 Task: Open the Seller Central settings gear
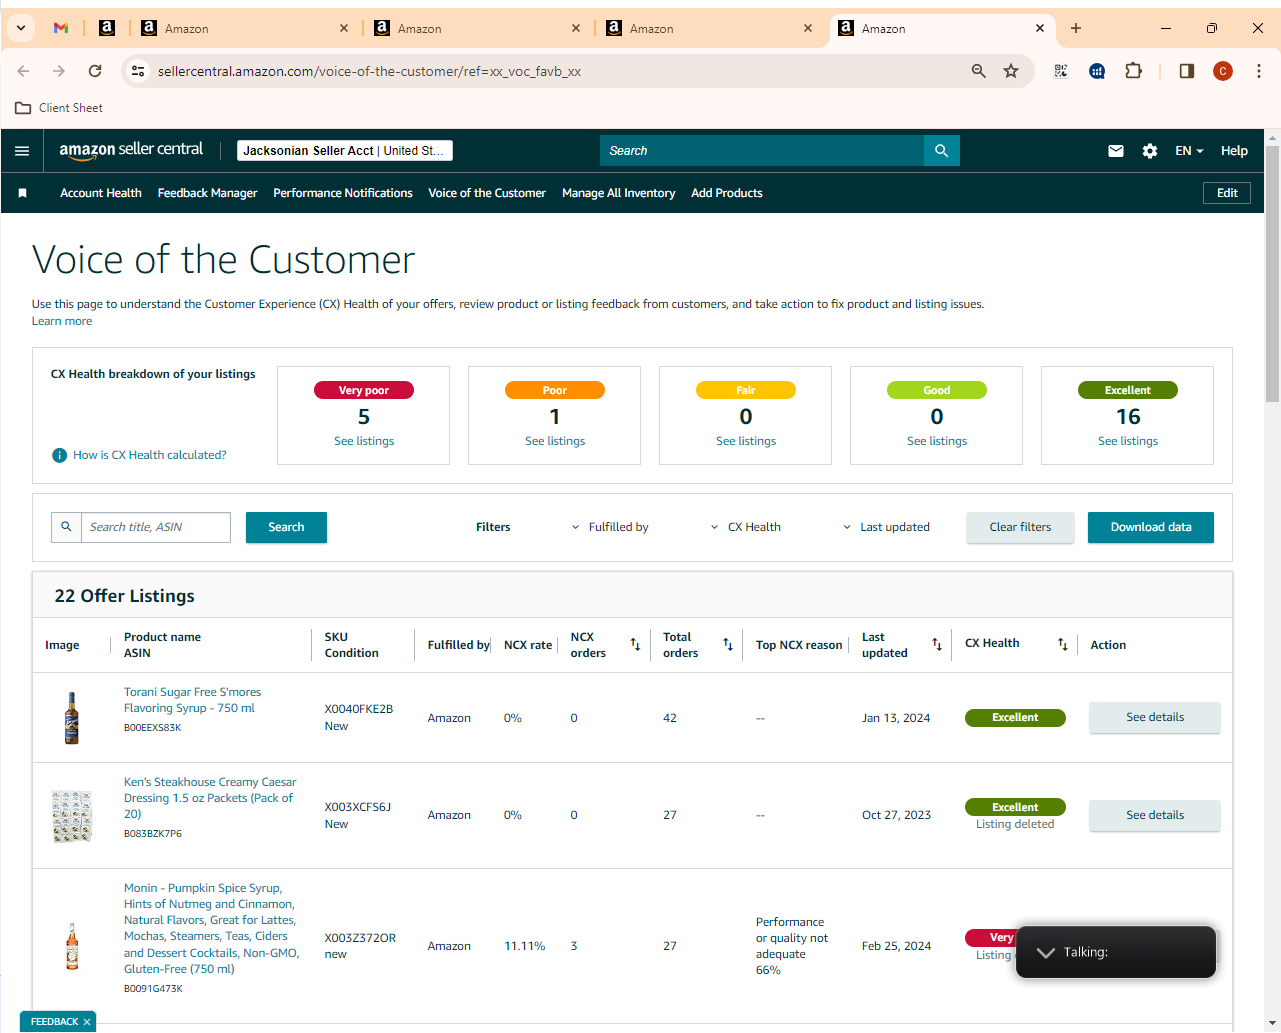[1150, 151]
